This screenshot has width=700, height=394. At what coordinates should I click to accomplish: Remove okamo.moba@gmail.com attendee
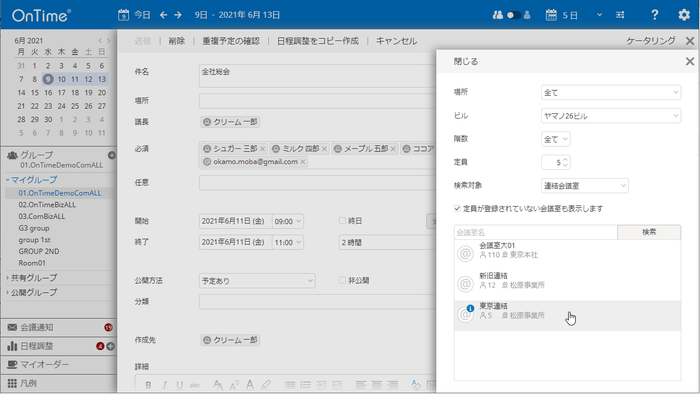[x=303, y=162]
